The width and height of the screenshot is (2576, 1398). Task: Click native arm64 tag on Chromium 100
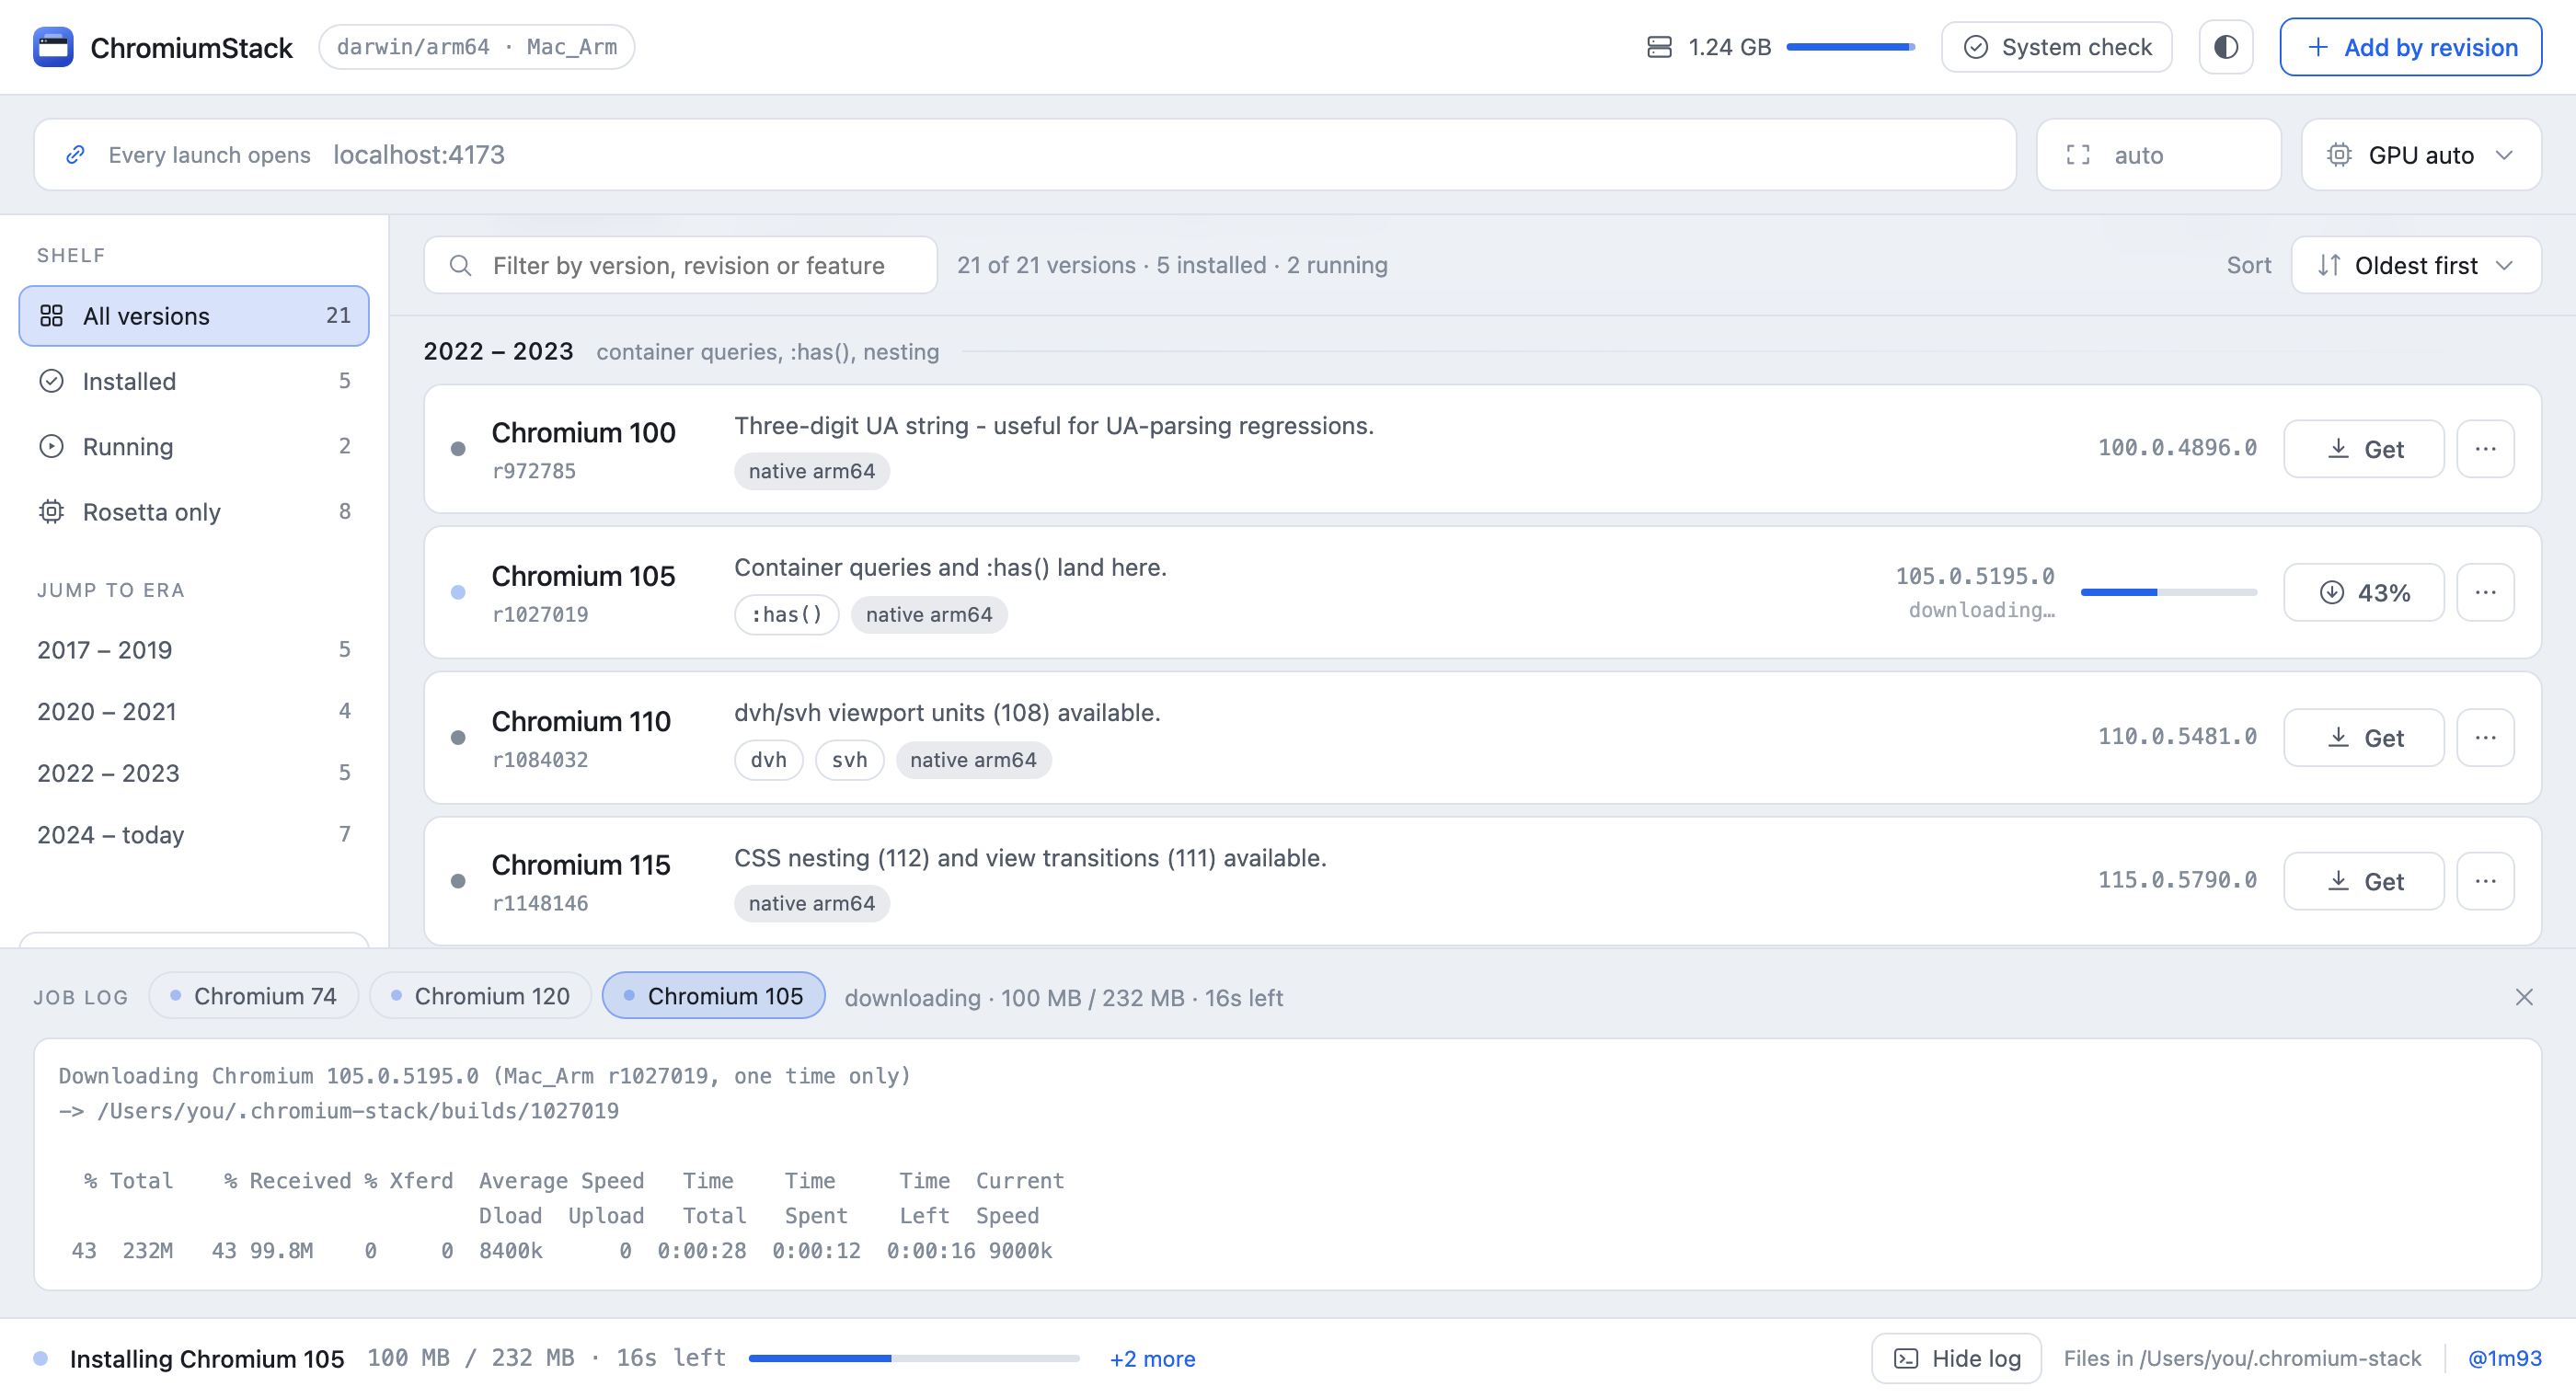coord(811,471)
